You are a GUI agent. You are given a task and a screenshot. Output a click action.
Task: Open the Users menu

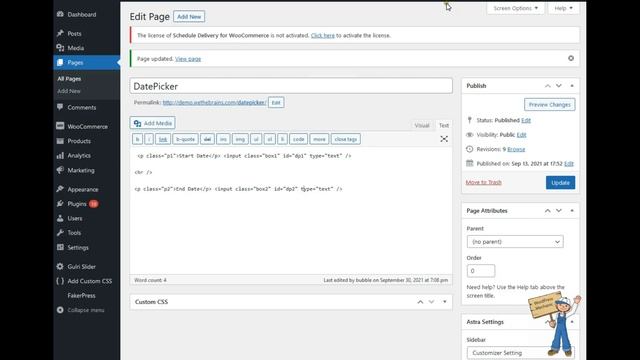[75, 218]
